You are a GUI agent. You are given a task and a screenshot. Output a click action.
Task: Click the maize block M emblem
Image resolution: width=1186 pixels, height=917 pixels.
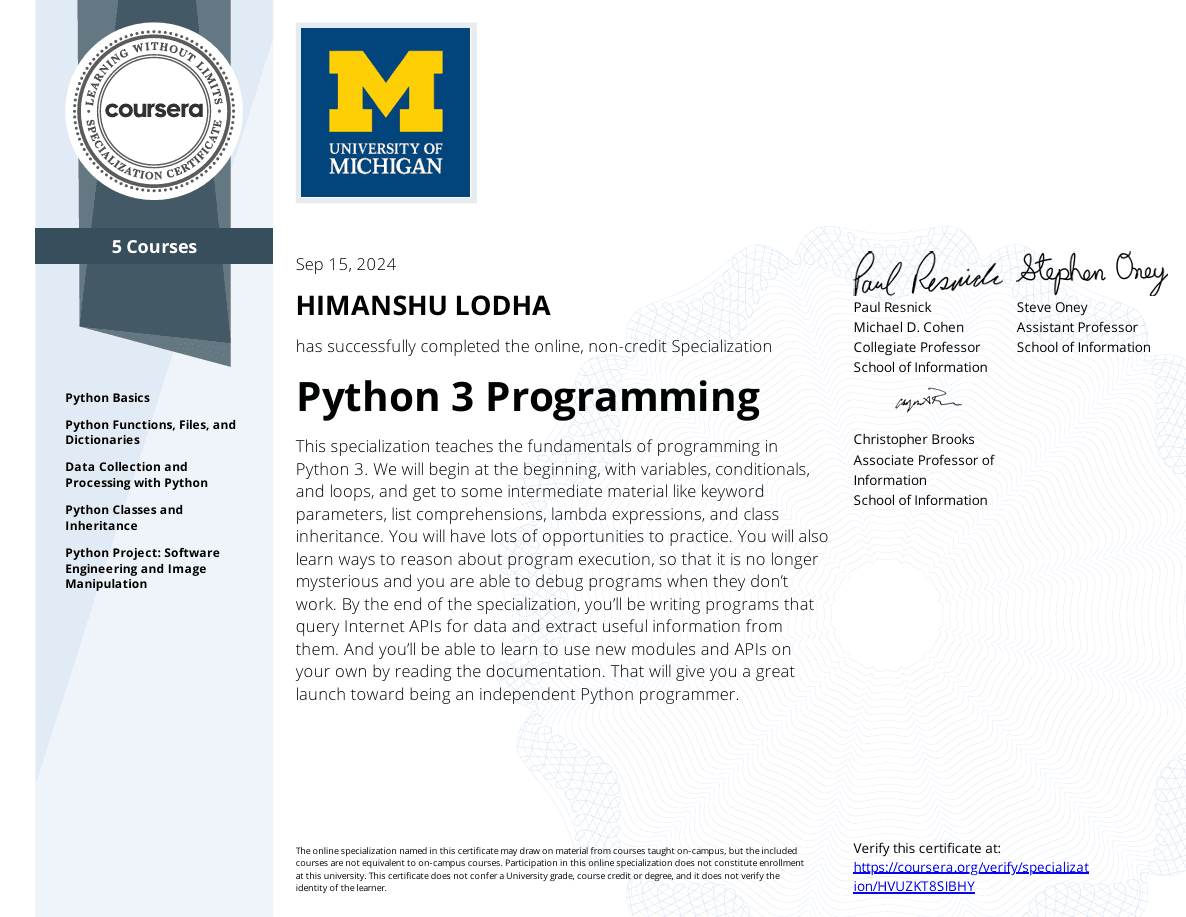click(x=385, y=90)
